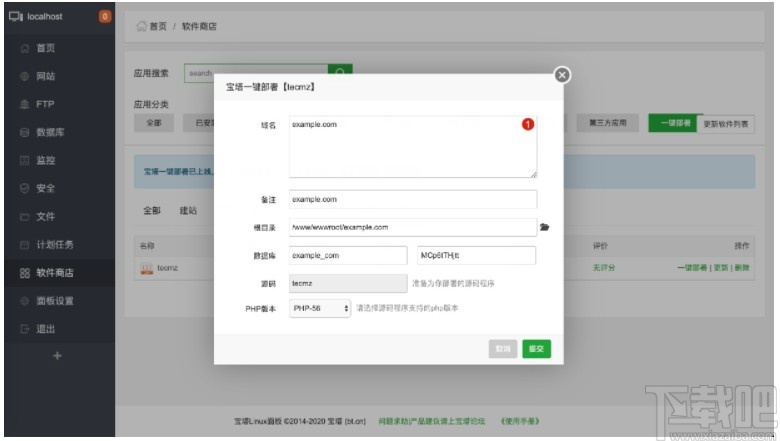Click the 首页 breadcrumb link
The width and height of the screenshot is (780, 441).
click(x=158, y=26)
